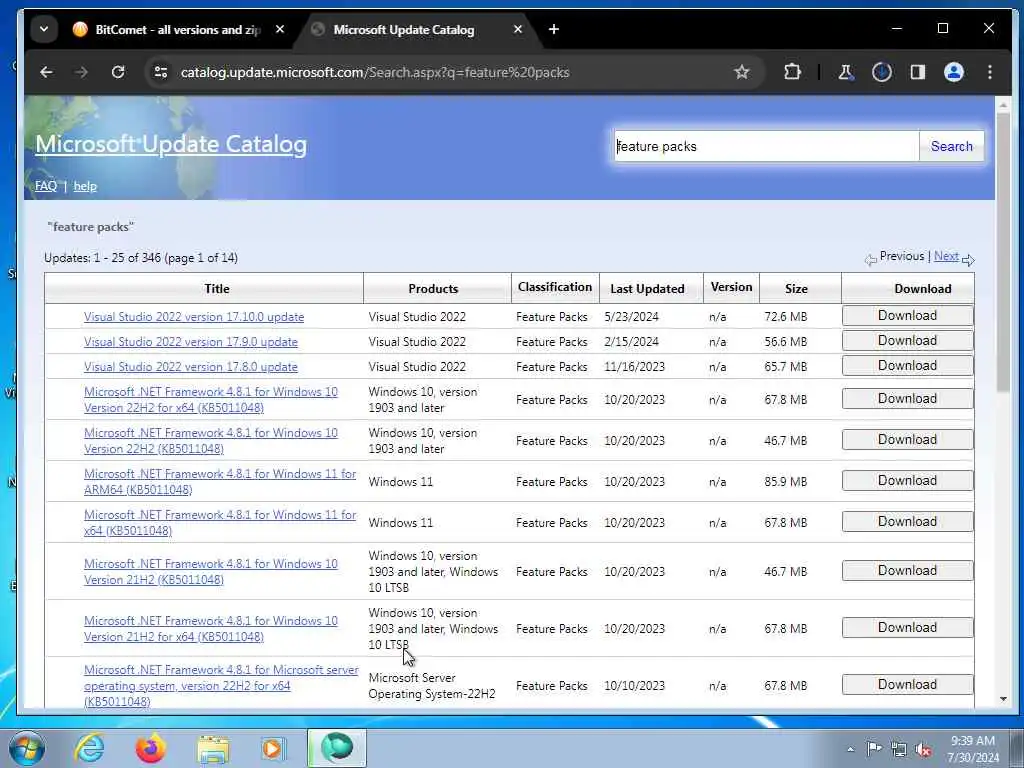Close the Microsoft Update Catalog tab
This screenshot has width=1024, height=768.
click(517, 29)
